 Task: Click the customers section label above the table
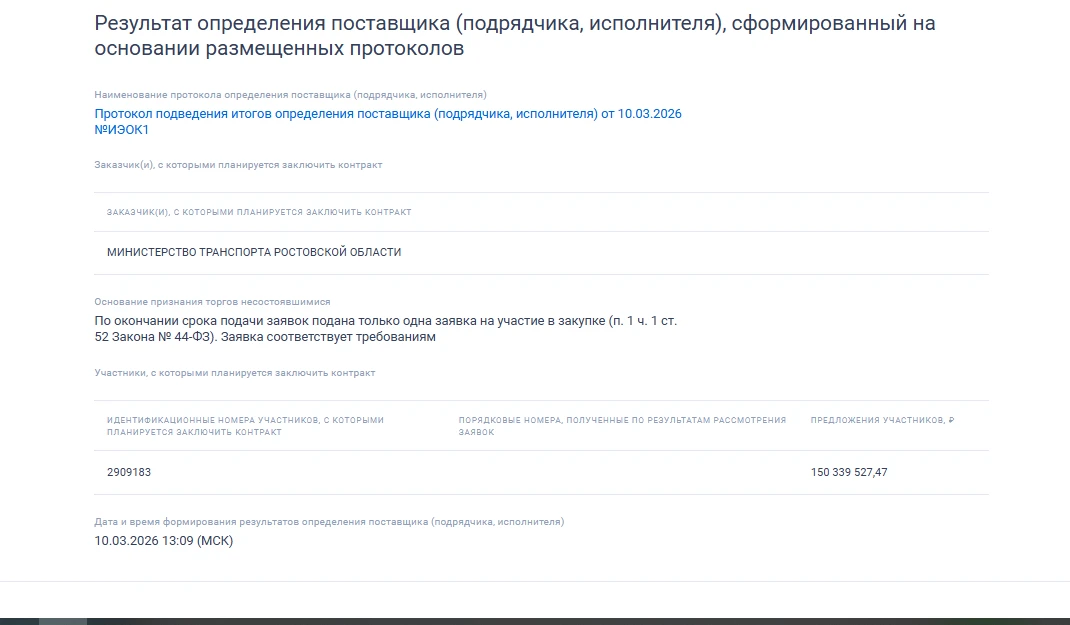238,165
